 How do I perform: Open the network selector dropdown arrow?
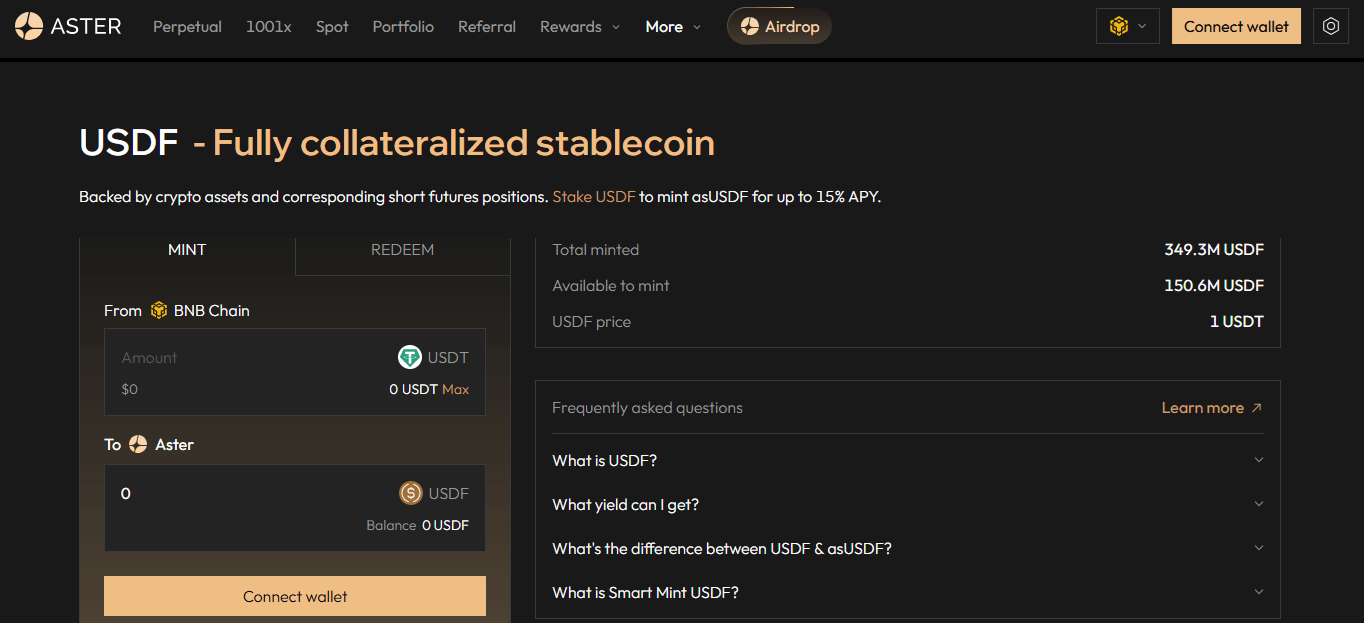(1142, 27)
